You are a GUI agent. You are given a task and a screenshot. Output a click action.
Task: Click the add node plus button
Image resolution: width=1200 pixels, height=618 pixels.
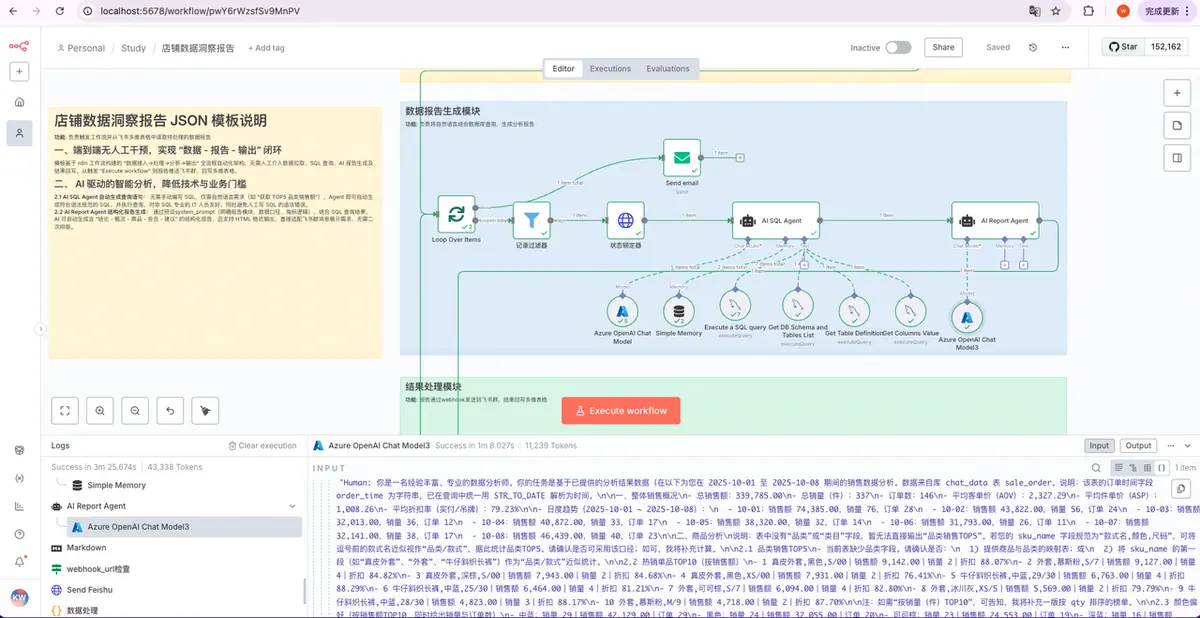click(1176, 92)
